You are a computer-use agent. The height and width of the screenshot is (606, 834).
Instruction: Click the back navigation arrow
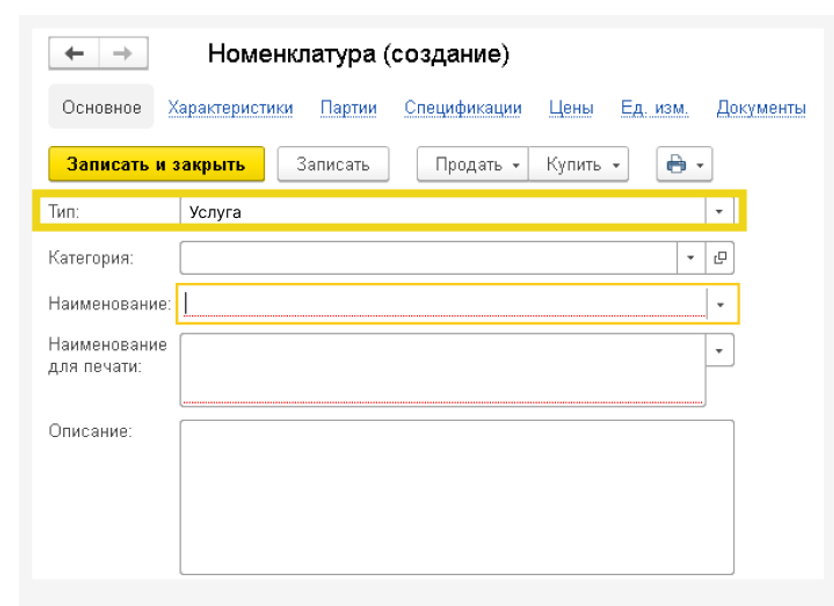pyautogui.click(x=74, y=54)
